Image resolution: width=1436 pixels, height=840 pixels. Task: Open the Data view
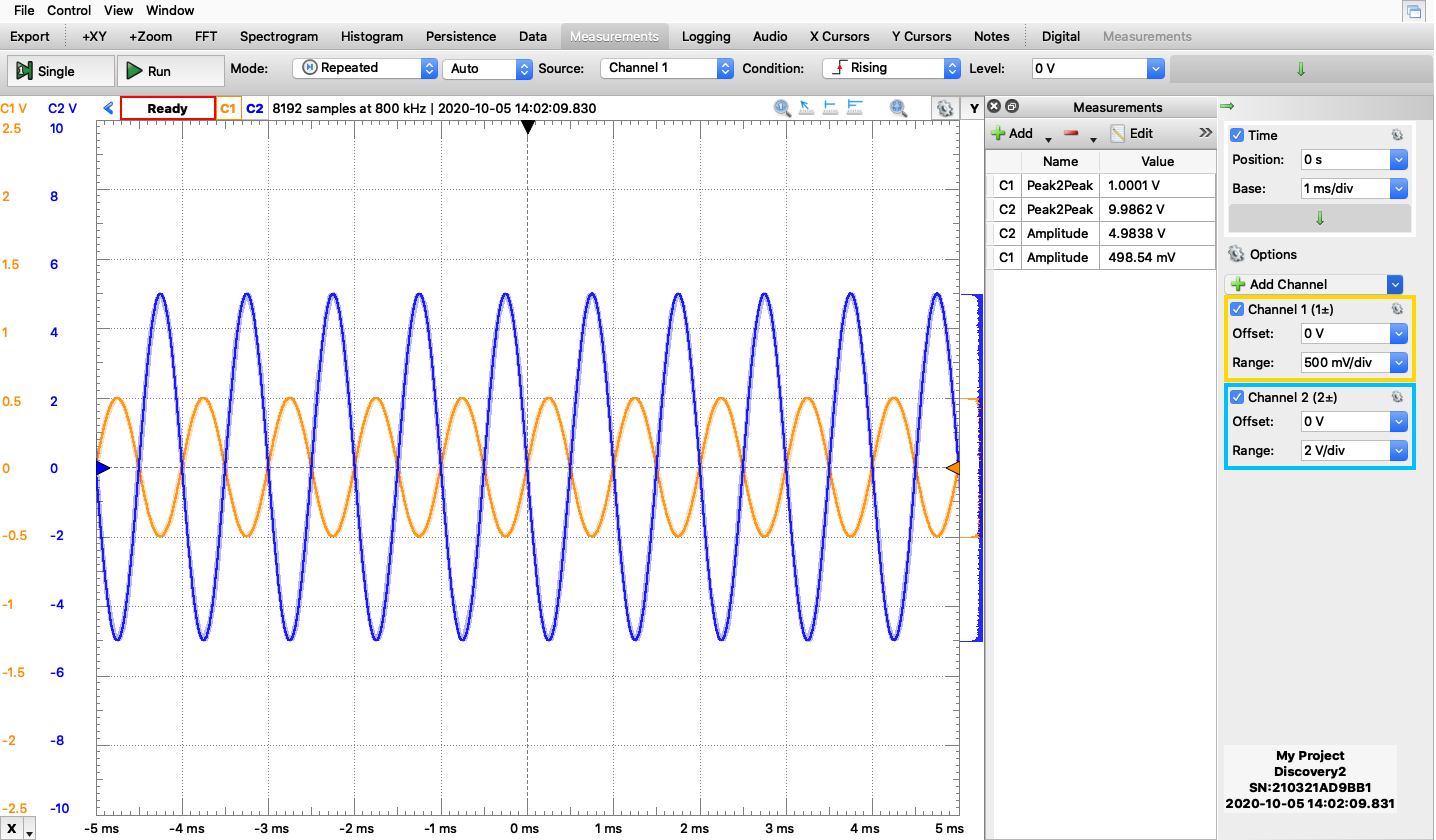(533, 36)
